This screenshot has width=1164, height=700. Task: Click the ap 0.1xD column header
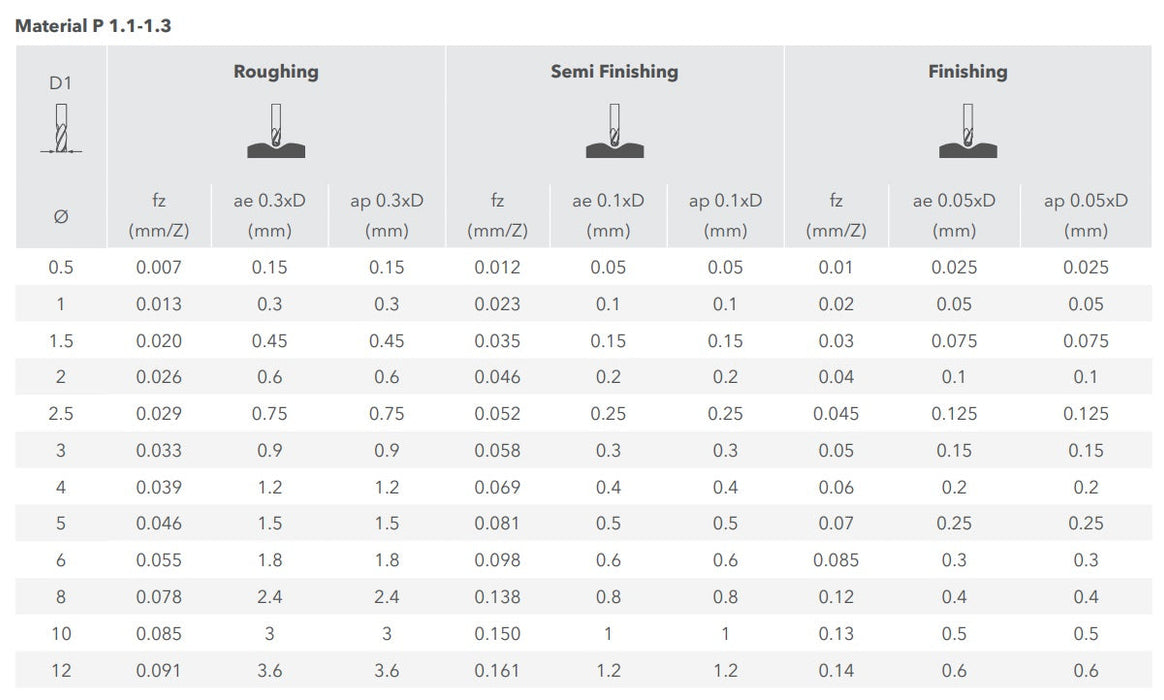click(x=725, y=215)
